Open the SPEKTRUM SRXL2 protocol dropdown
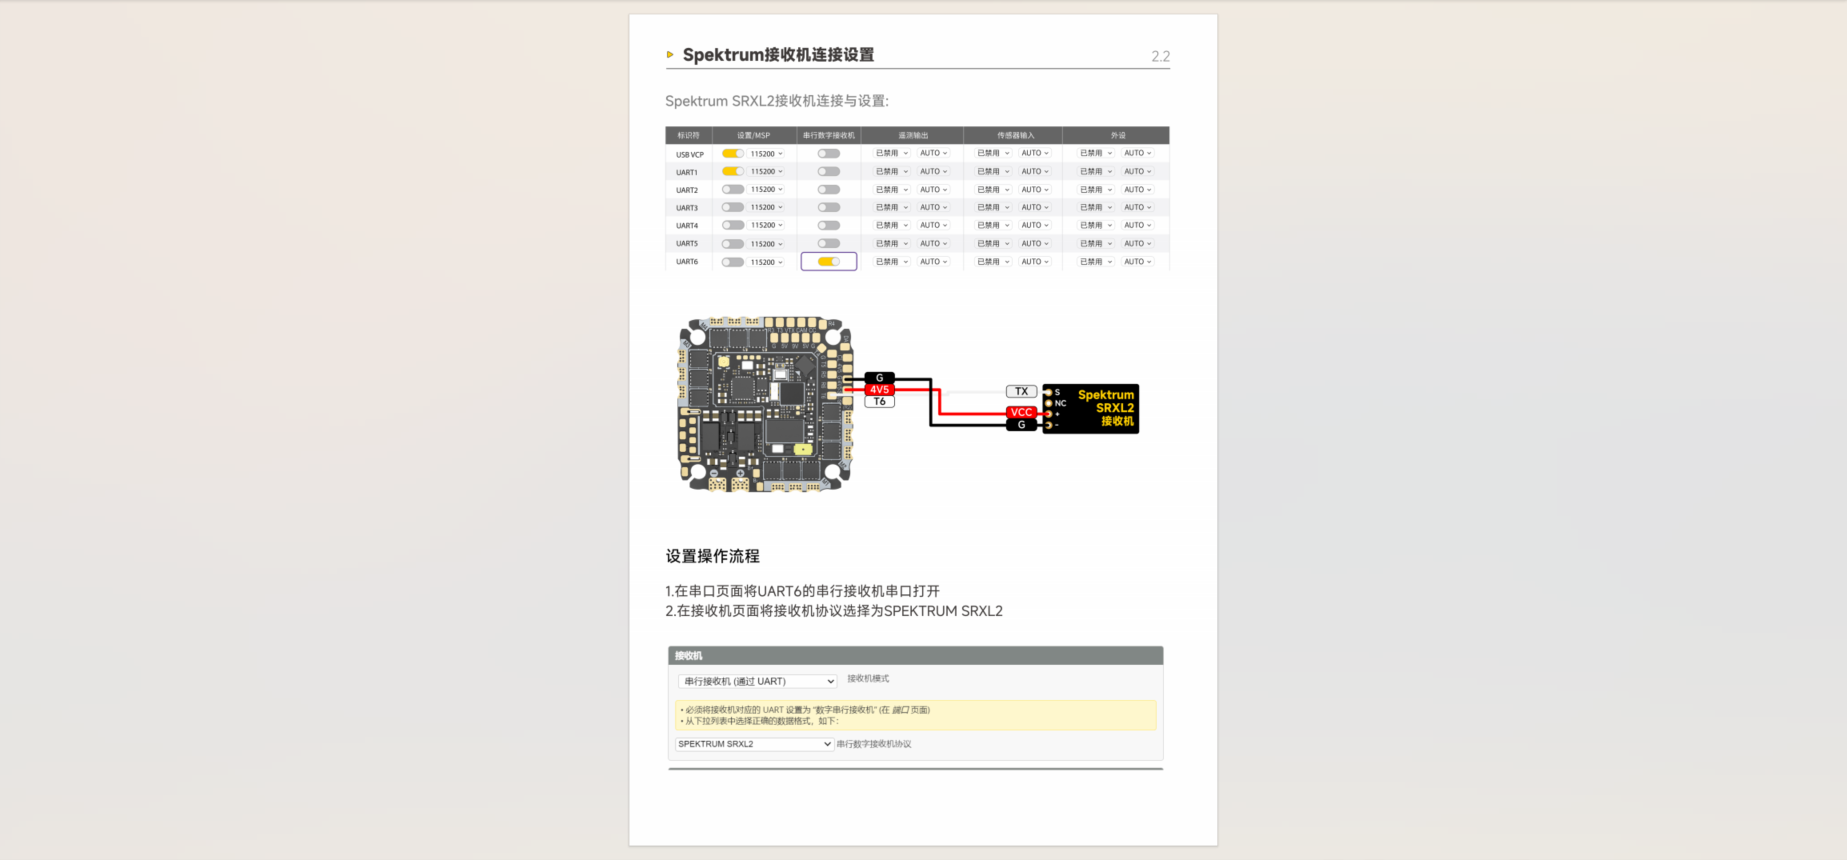1847x860 pixels. coord(754,744)
